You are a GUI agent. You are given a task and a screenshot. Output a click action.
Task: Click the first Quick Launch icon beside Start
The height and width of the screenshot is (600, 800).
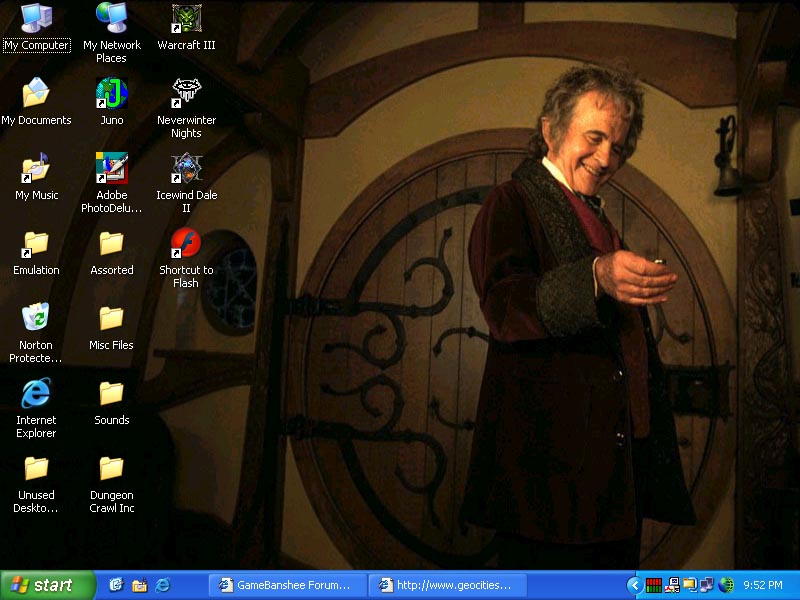tap(116, 585)
